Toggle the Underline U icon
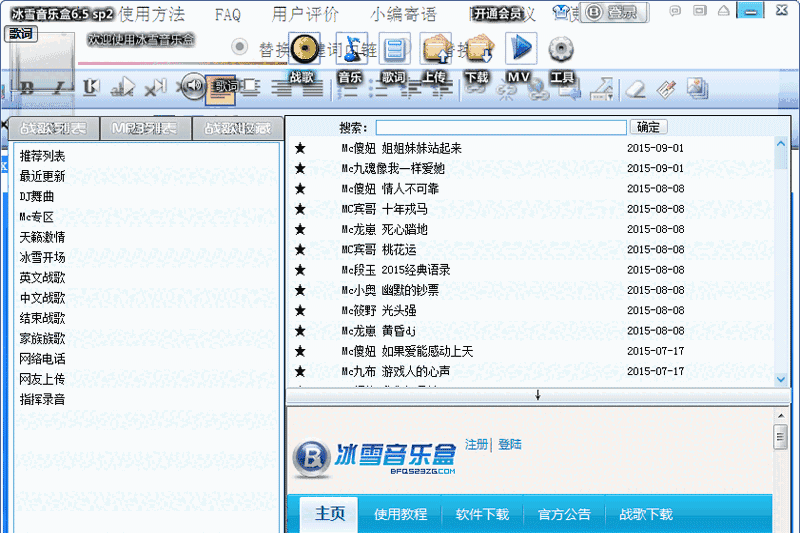Image resolution: width=800 pixels, height=533 pixels. click(91, 88)
